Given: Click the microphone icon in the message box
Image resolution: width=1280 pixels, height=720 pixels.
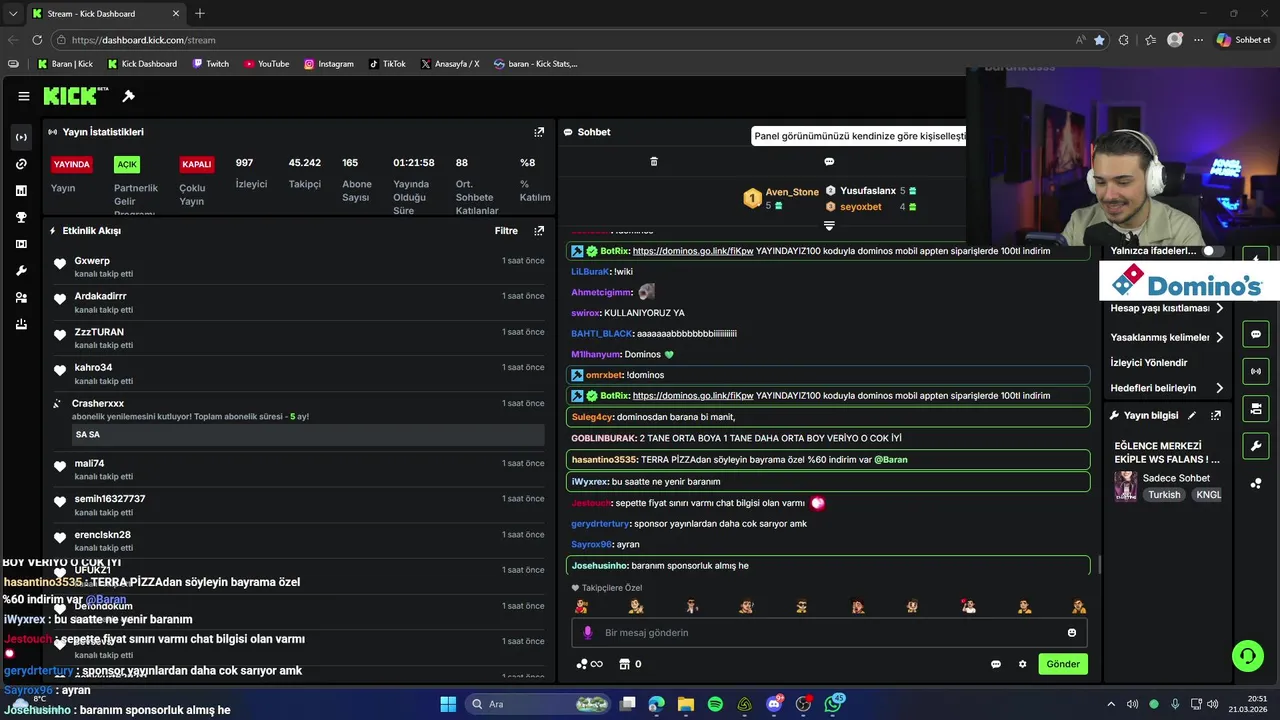Looking at the screenshot, I should [x=588, y=633].
